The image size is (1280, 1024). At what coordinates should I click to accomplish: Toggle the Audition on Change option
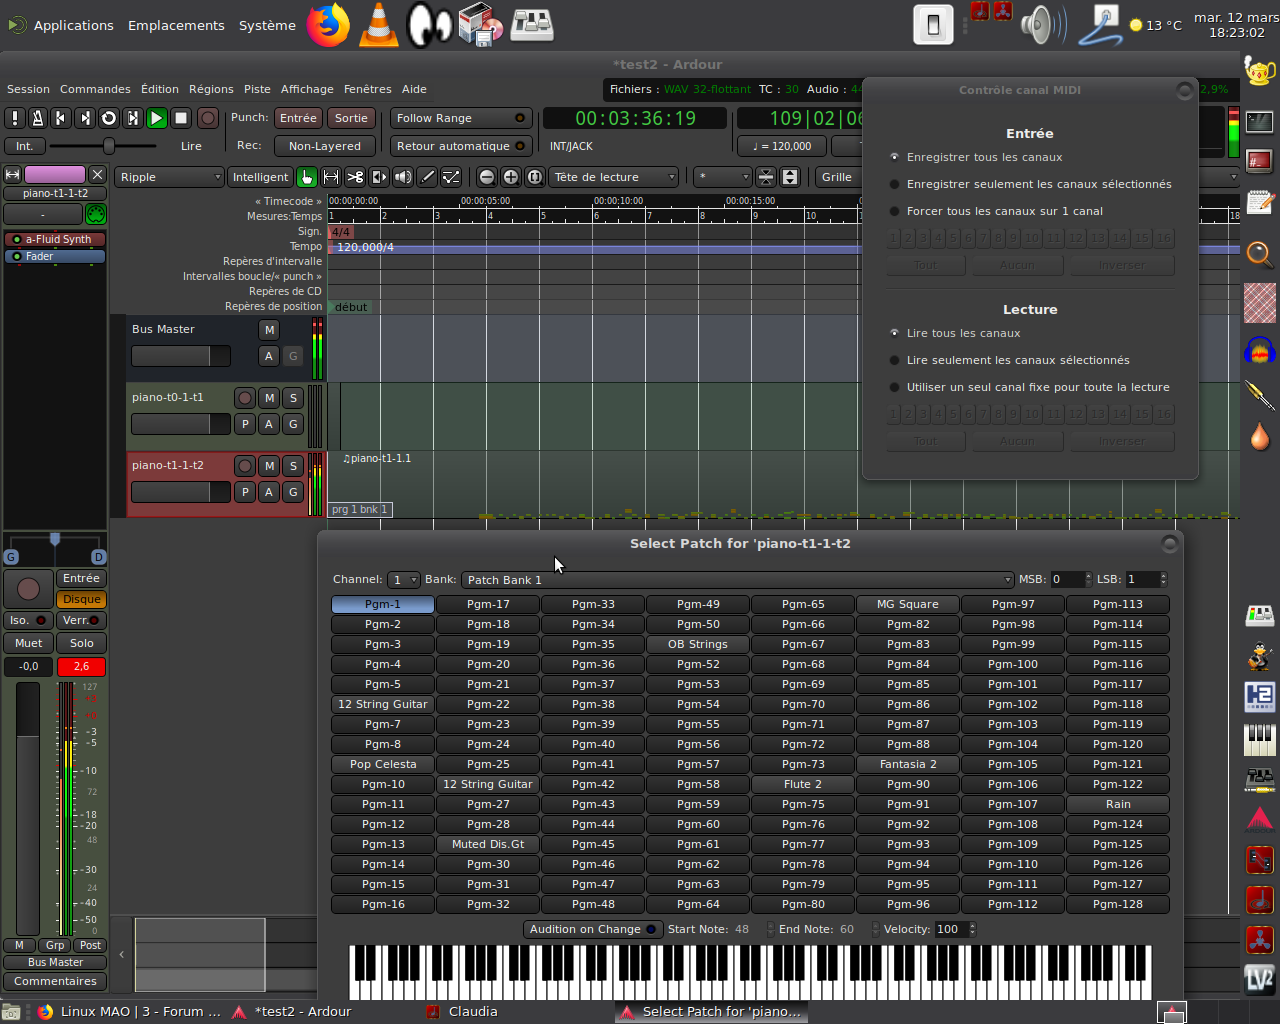pyautogui.click(x=592, y=929)
